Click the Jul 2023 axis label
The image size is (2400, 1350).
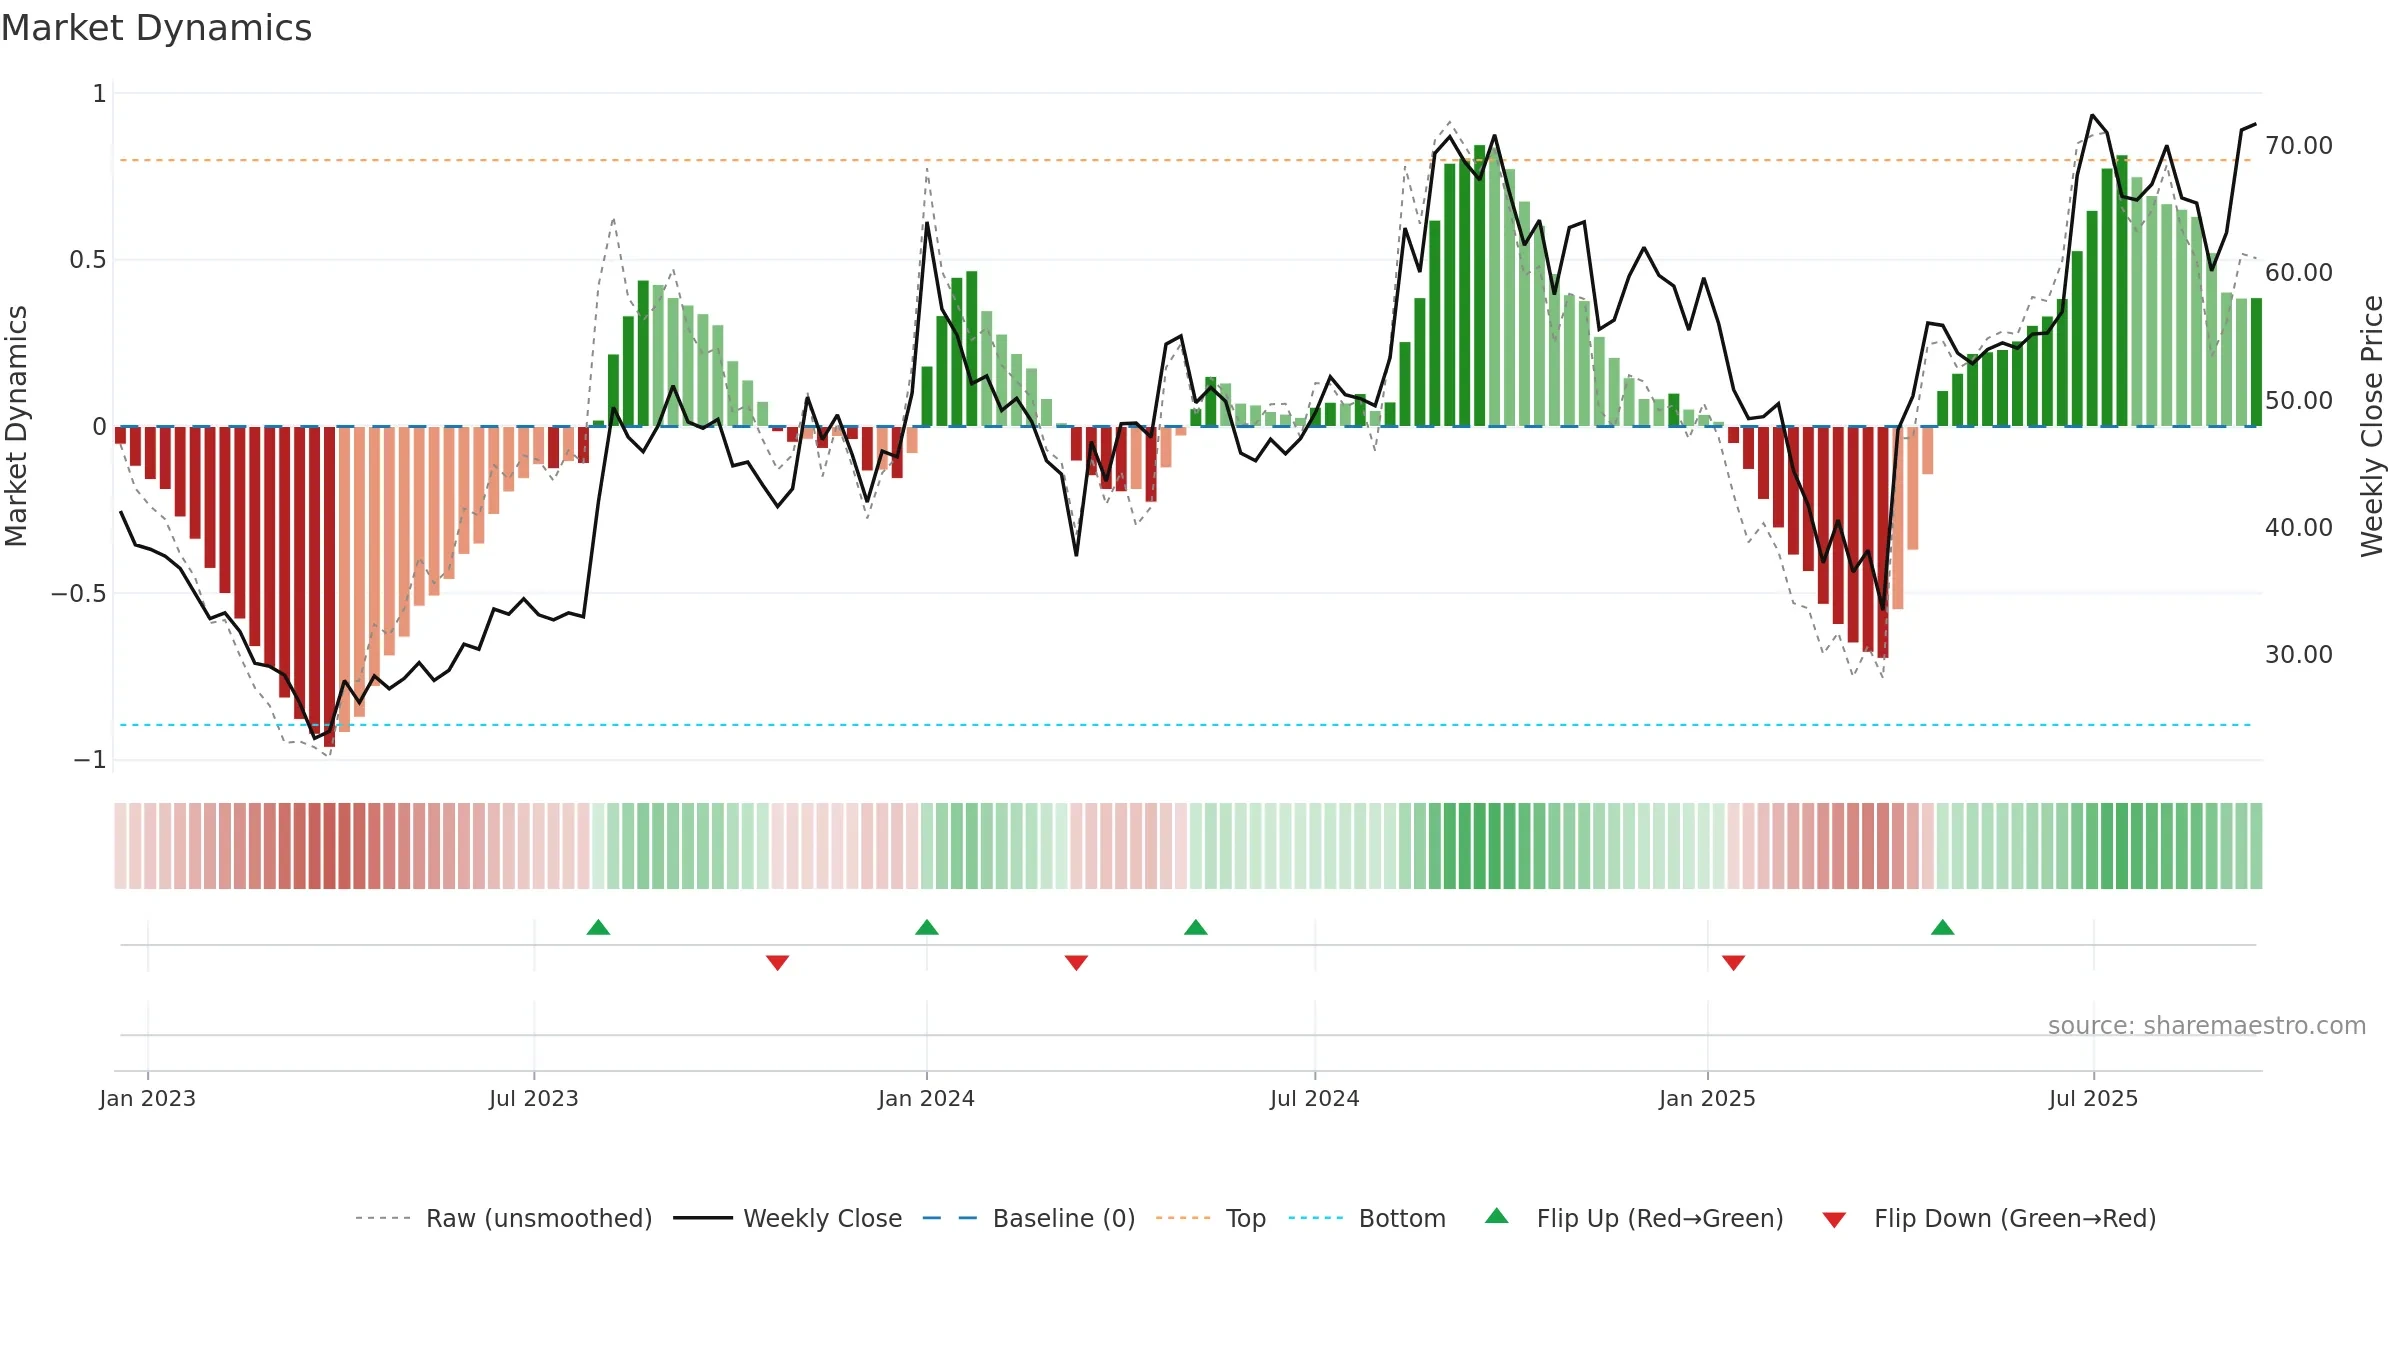point(534,1098)
